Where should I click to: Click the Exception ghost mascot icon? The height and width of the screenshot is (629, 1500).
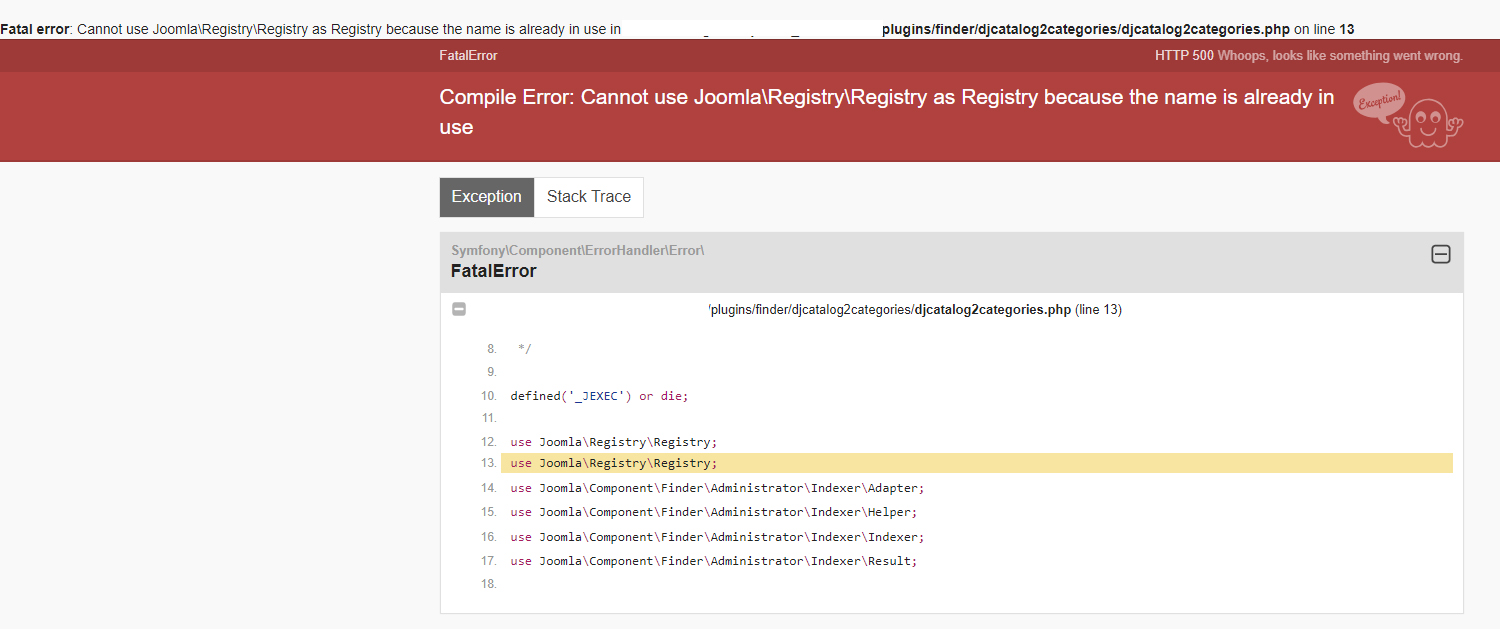tap(1408, 116)
